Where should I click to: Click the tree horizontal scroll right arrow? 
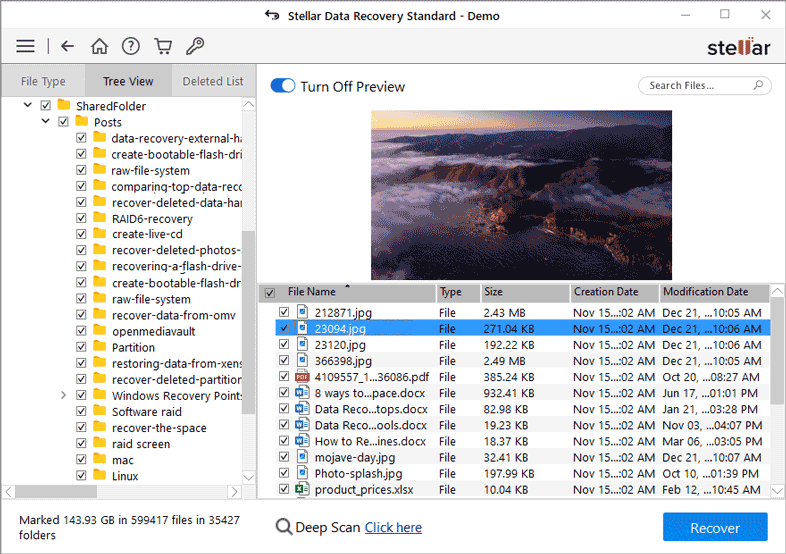[234, 492]
